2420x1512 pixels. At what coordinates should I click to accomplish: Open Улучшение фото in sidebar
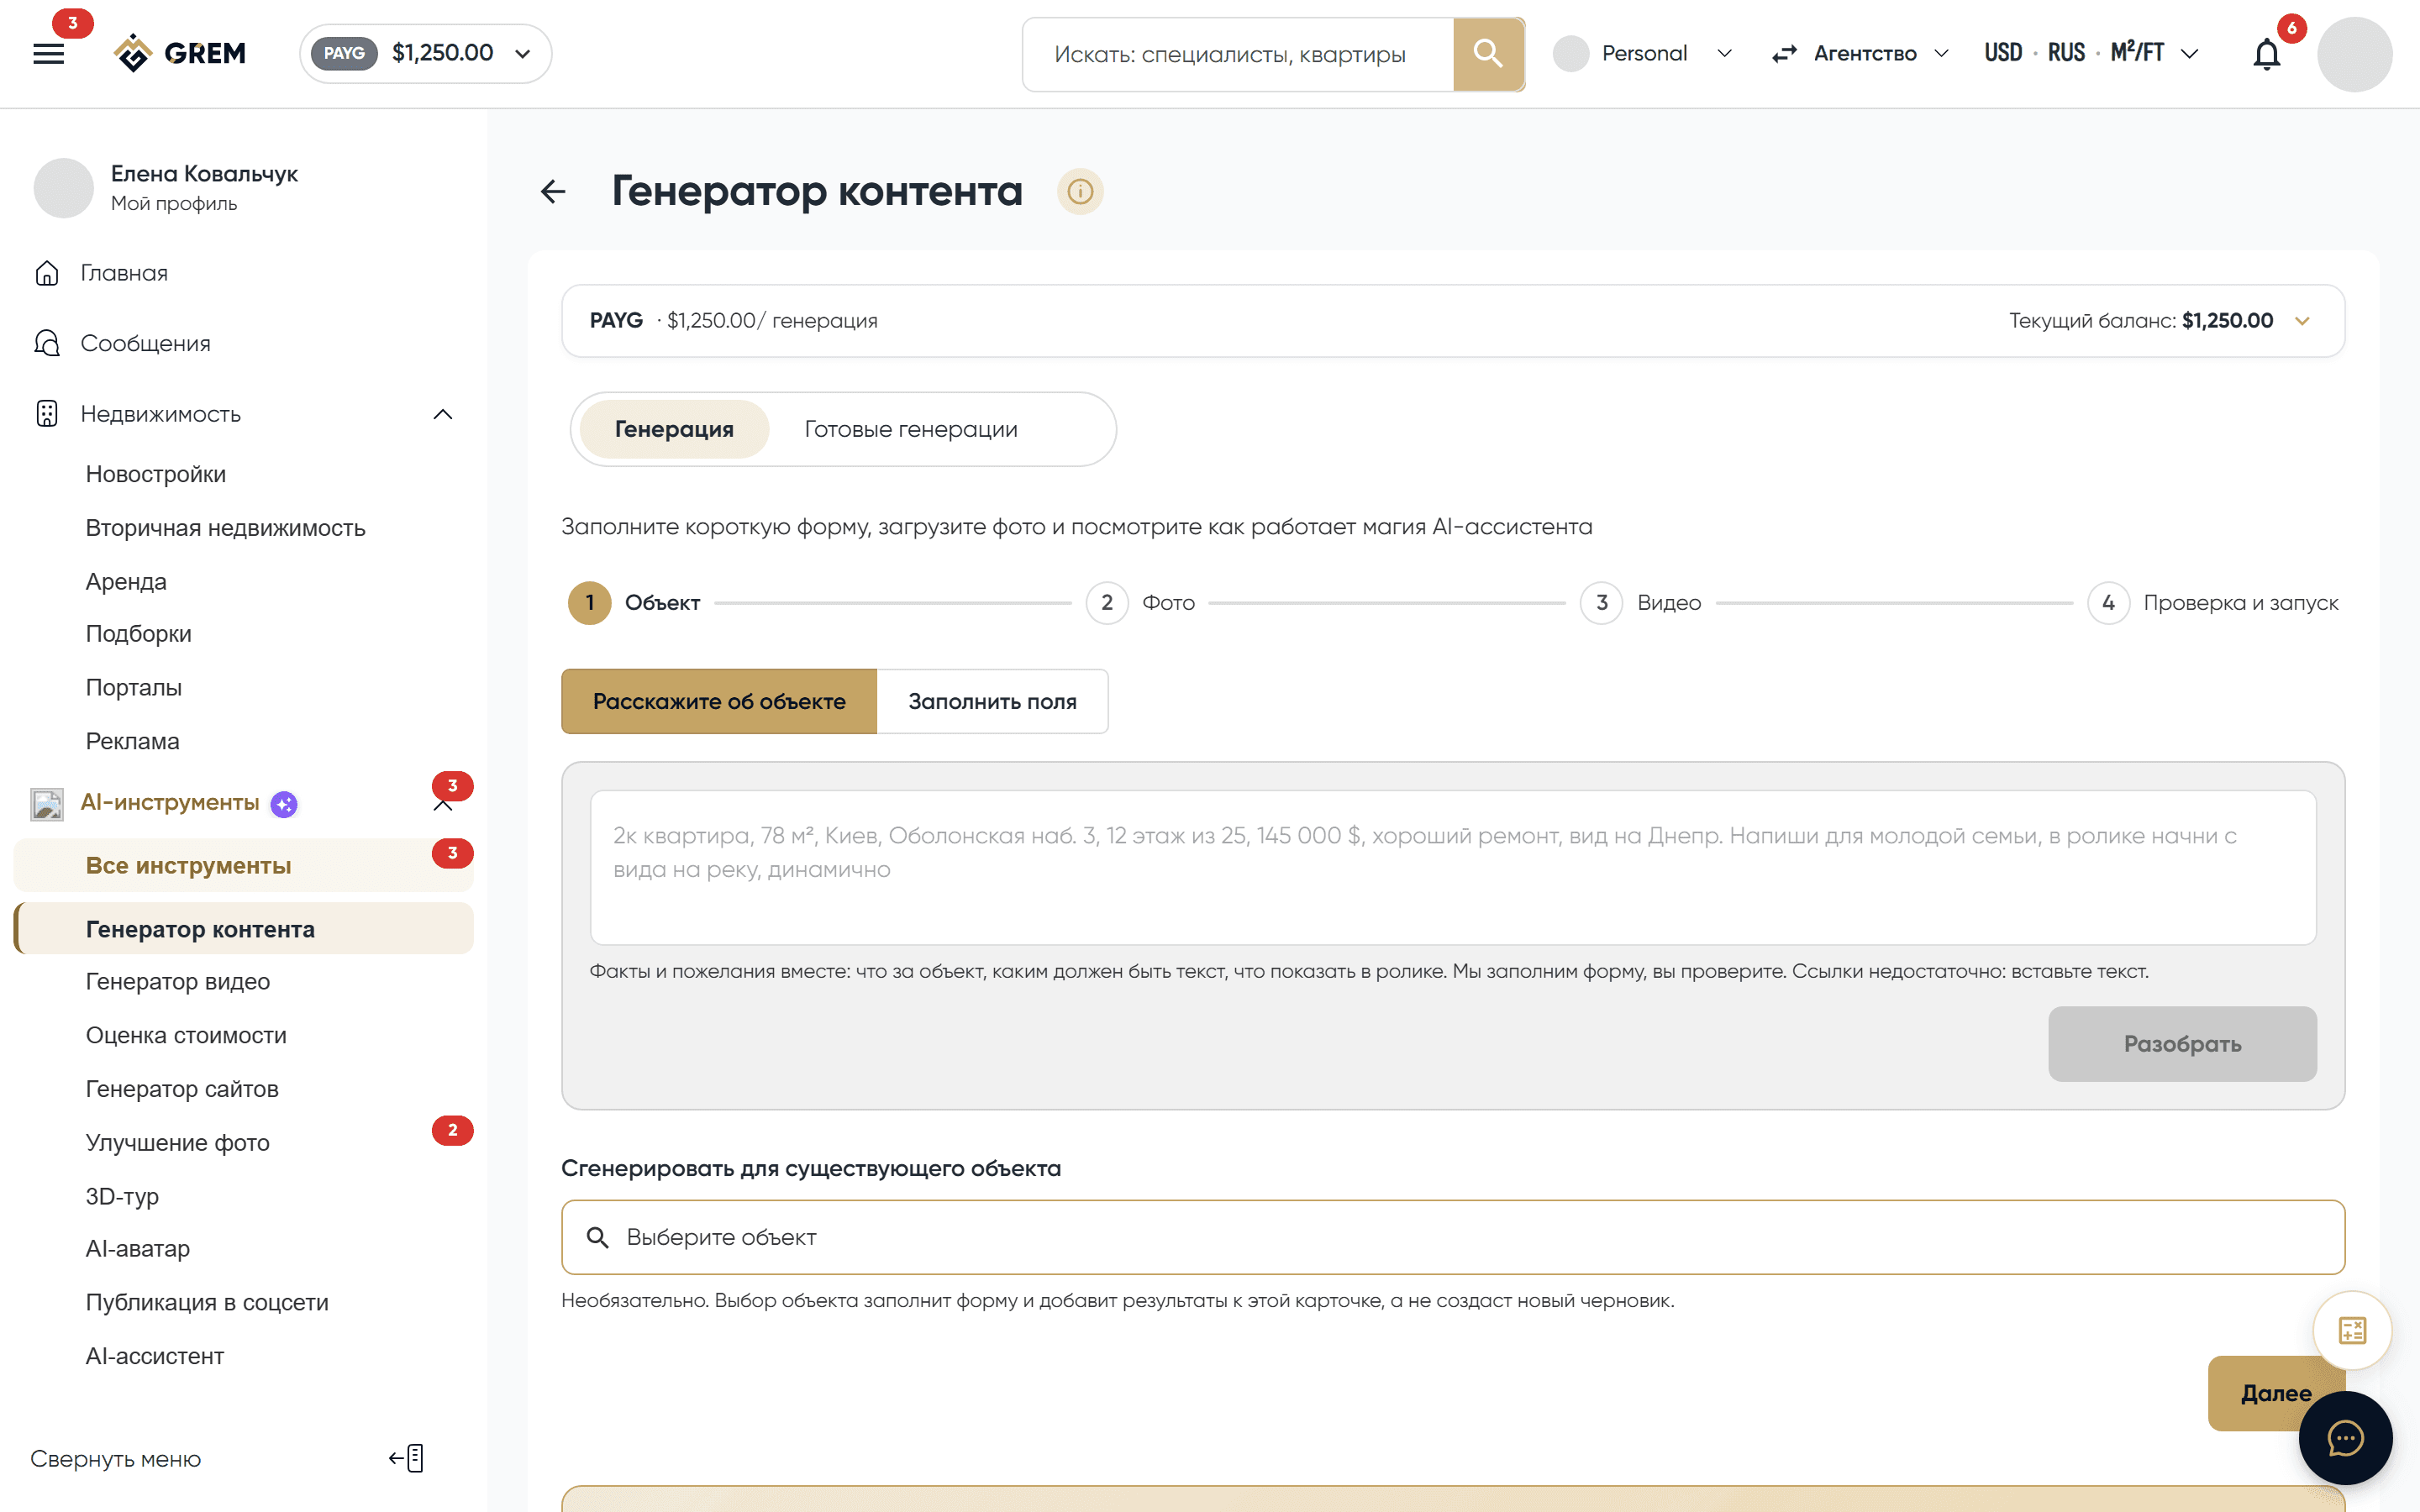178,1142
